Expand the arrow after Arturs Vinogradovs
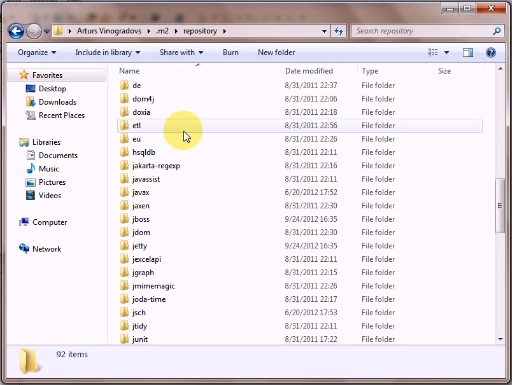 pyautogui.click(x=149, y=31)
